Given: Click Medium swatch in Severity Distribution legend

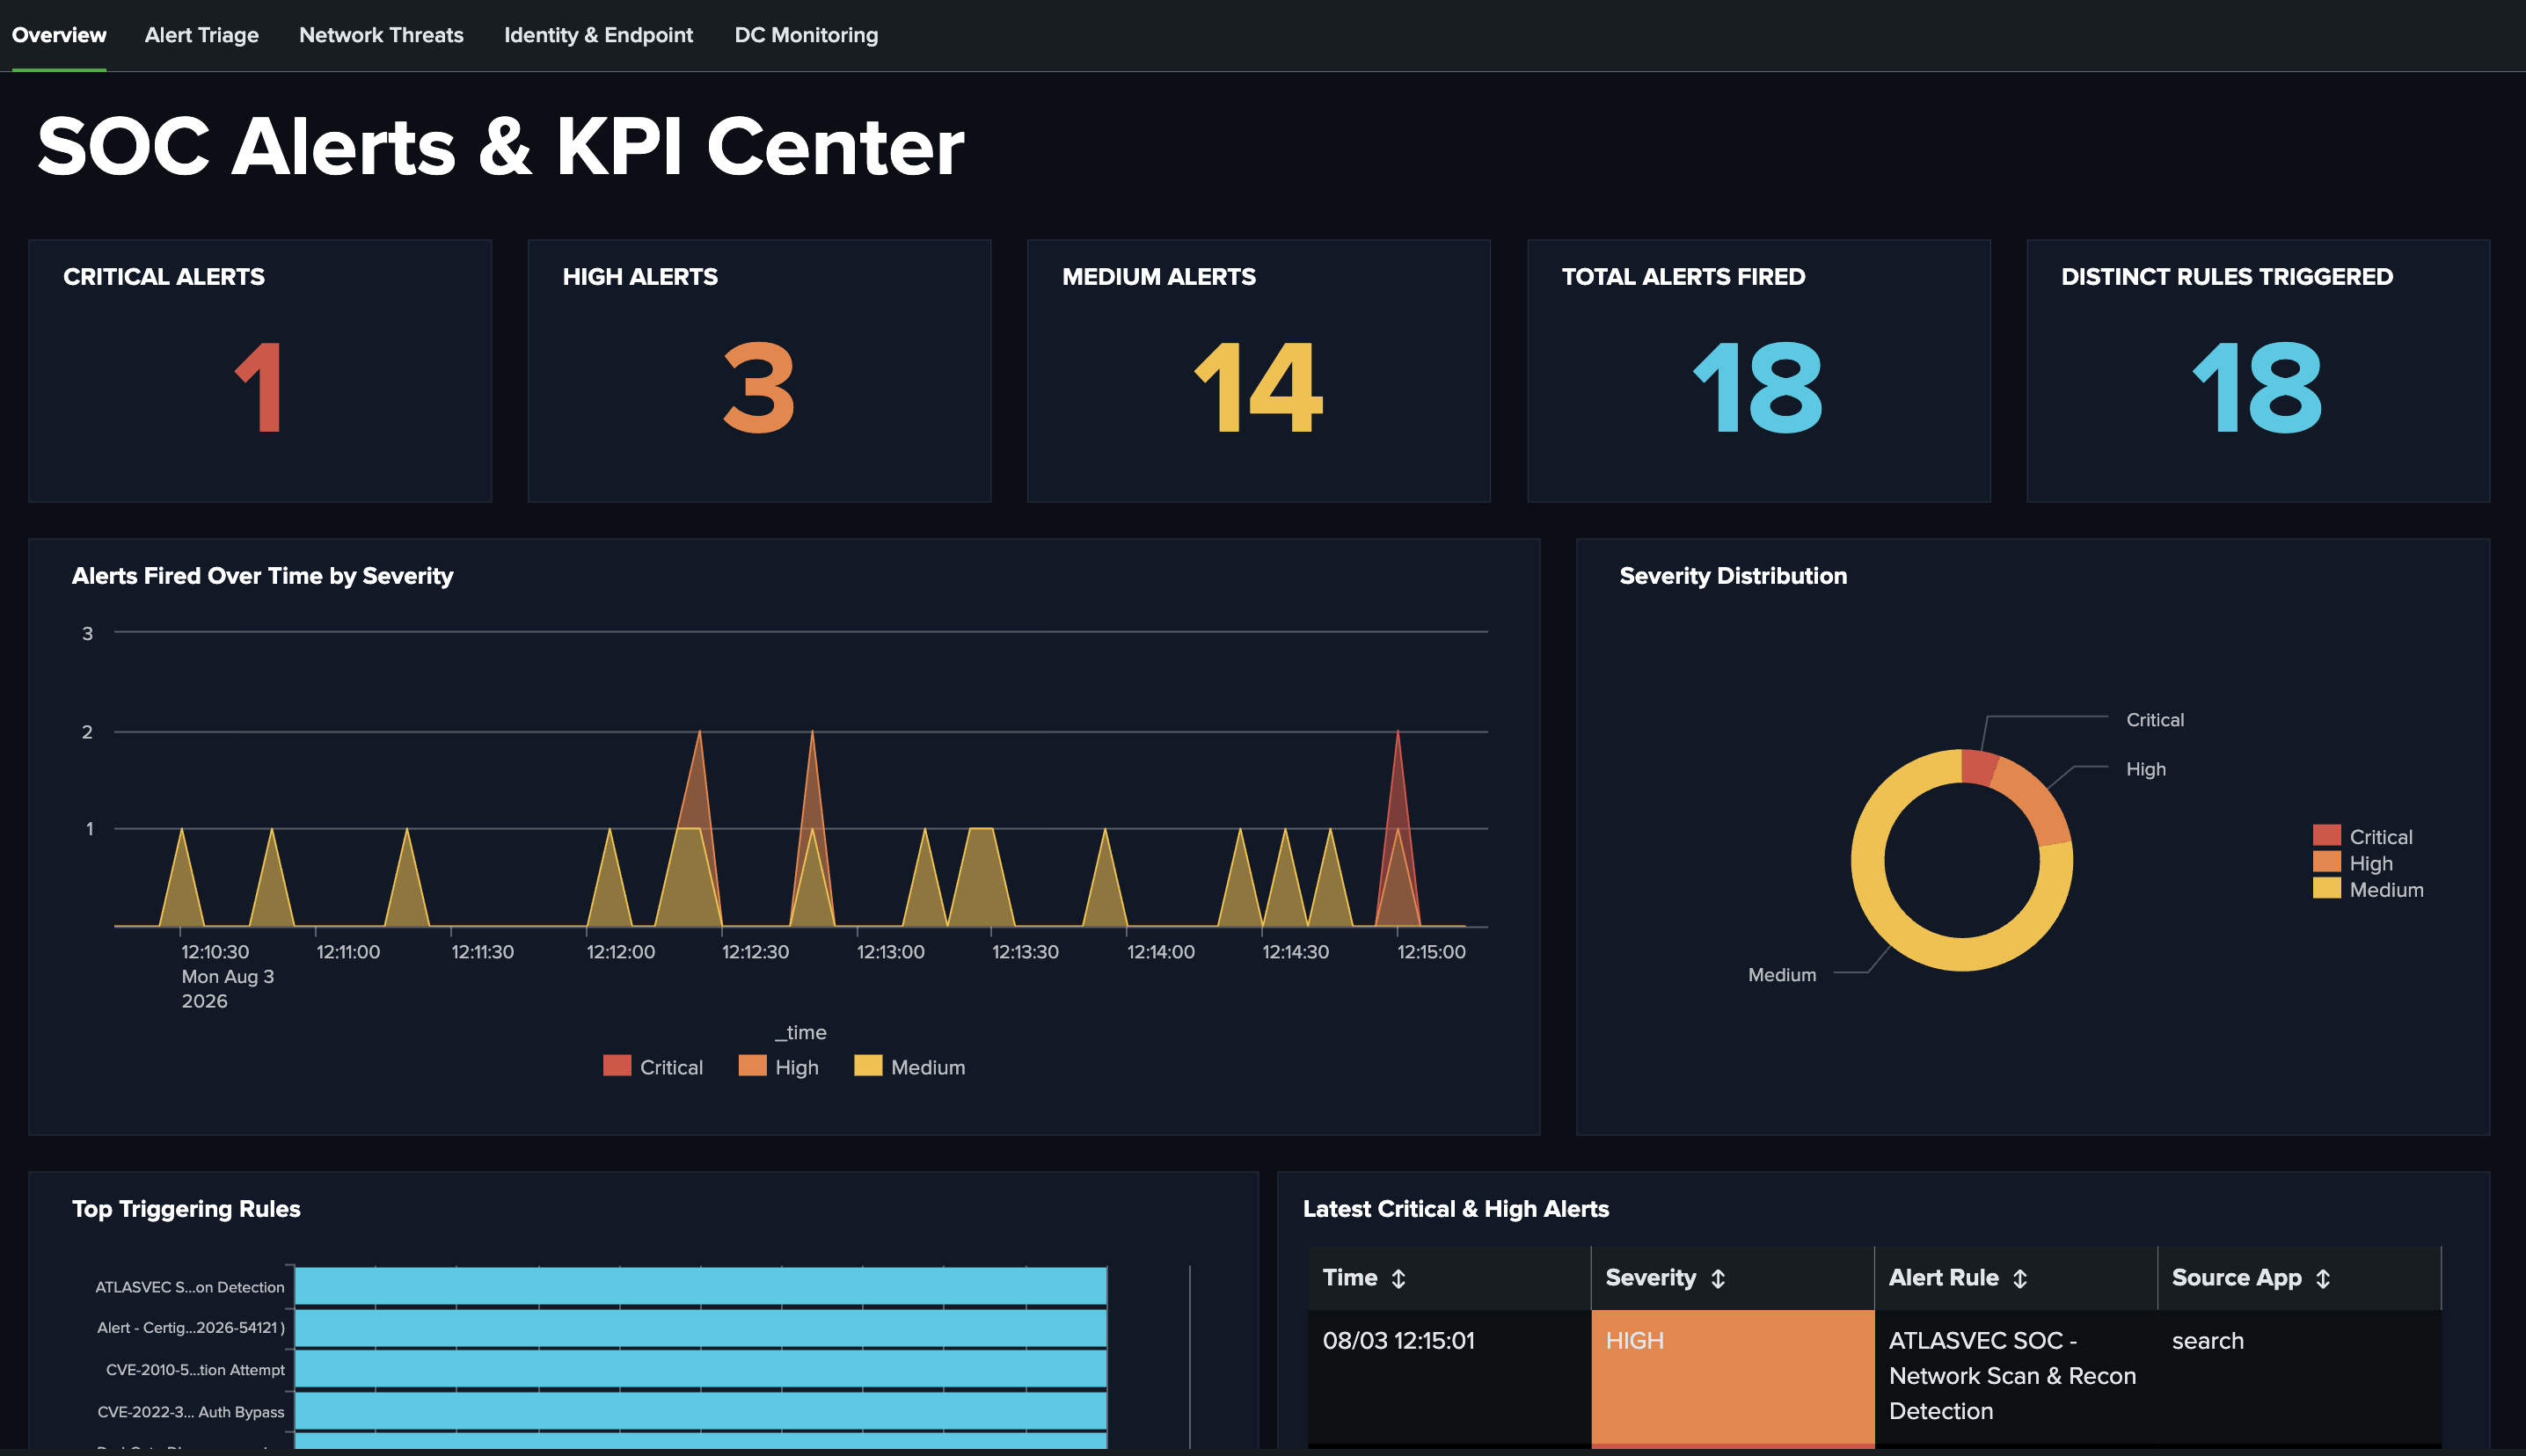Looking at the screenshot, I should [x=2326, y=887].
